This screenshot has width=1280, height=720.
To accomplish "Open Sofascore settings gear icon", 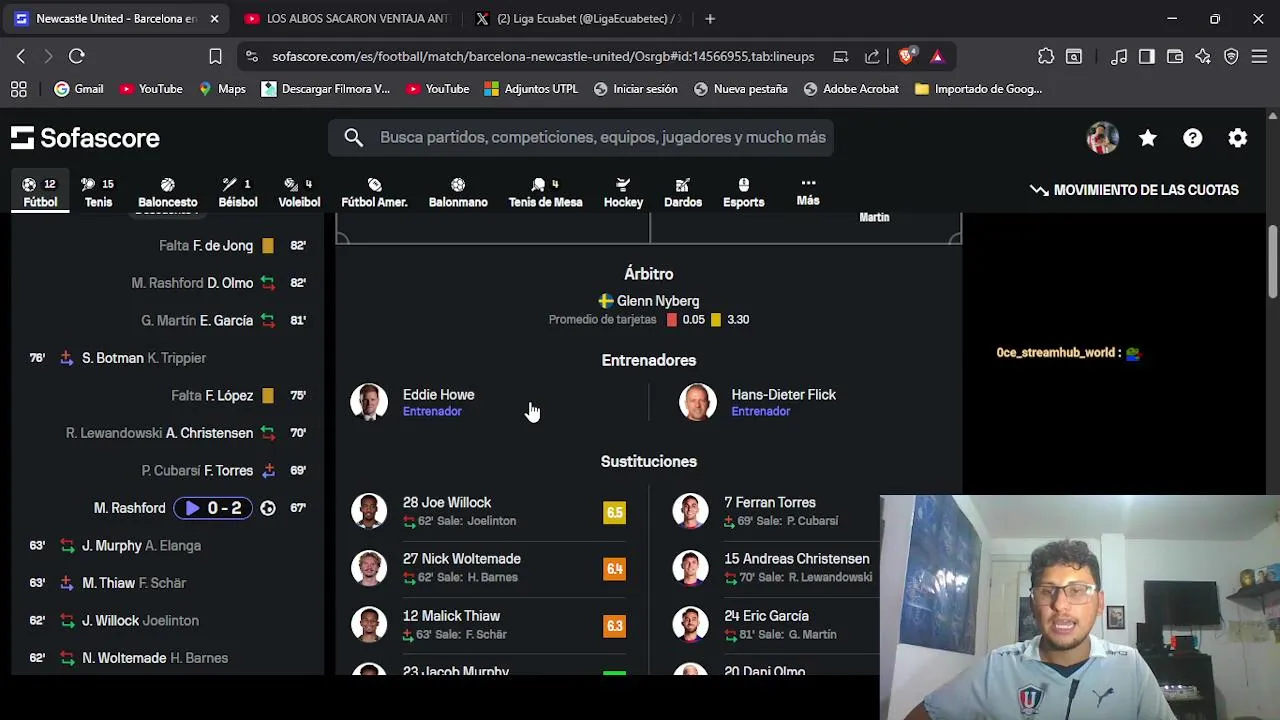I will pyautogui.click(x=1238, y=138).
